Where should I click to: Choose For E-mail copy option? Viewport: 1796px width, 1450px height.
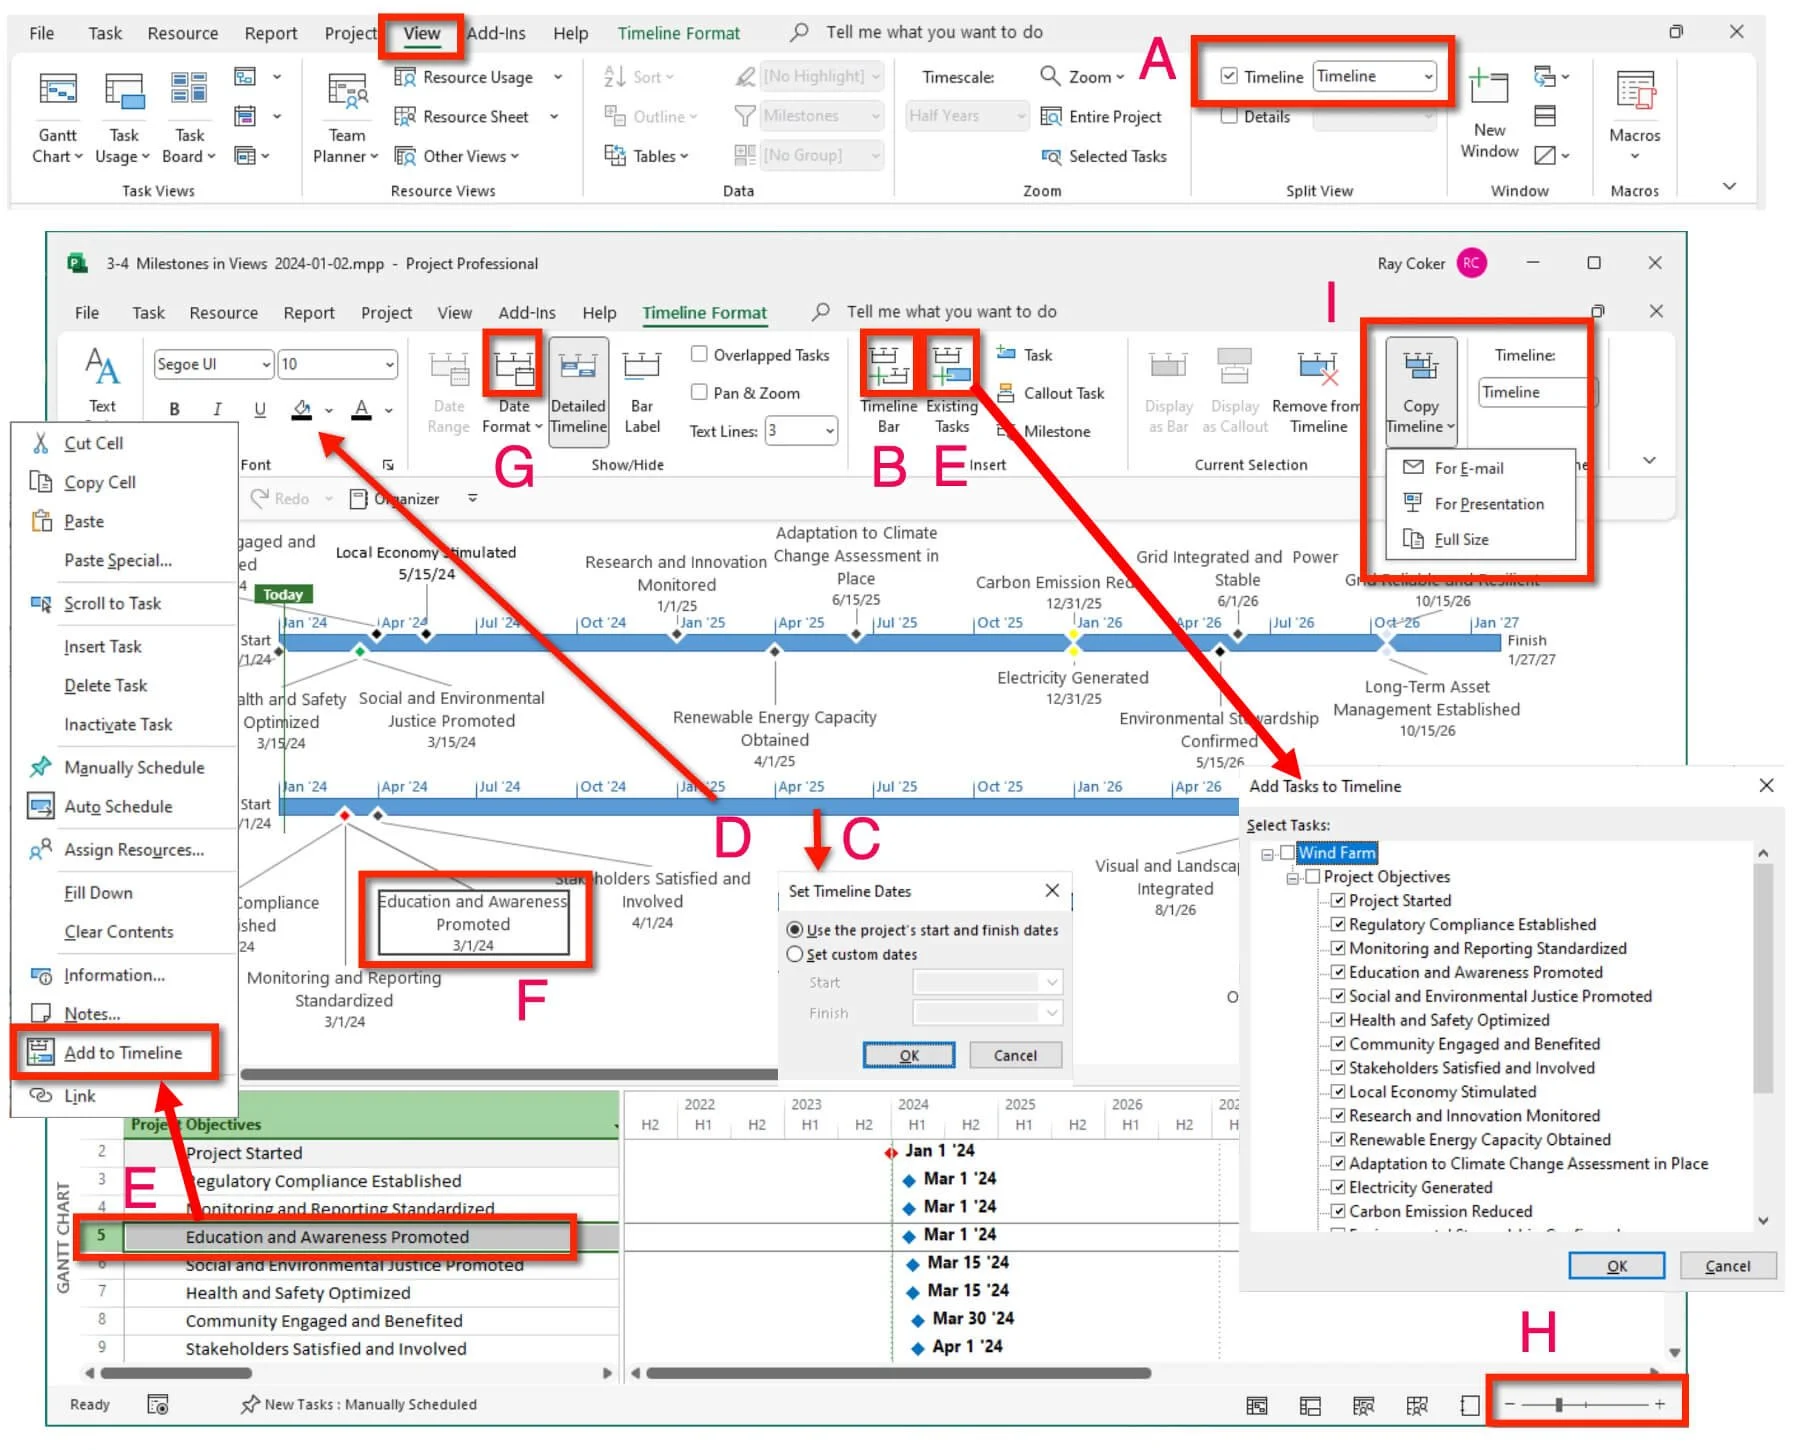point(1468,468)
